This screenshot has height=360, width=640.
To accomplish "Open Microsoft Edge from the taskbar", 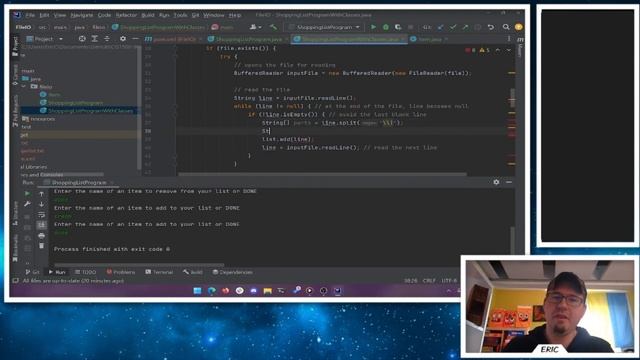I will click(x=211, y=291).
